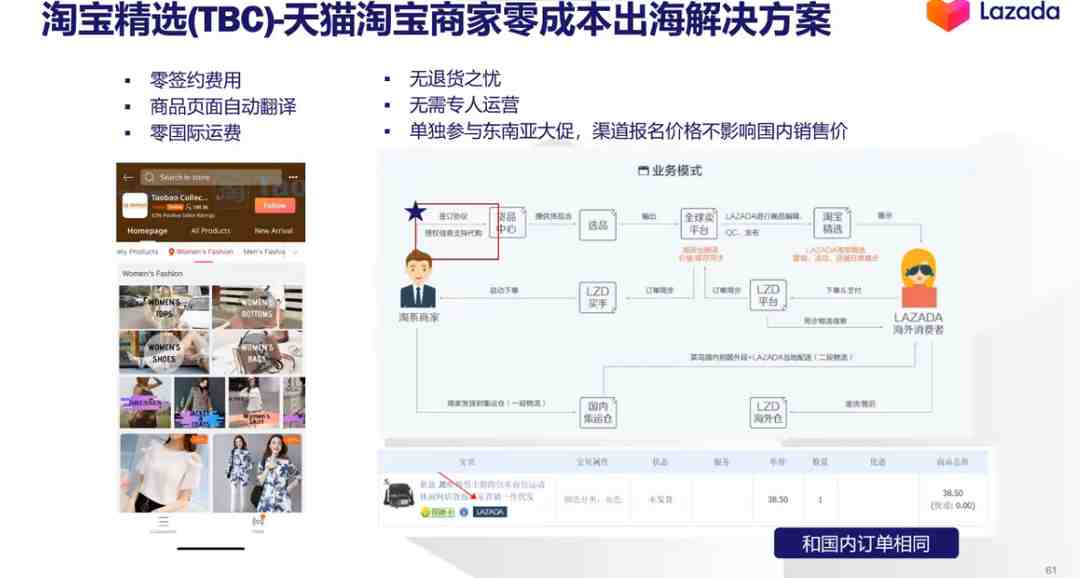
Task: Select the Men's Fashion category tab
Action: point(264,252)
